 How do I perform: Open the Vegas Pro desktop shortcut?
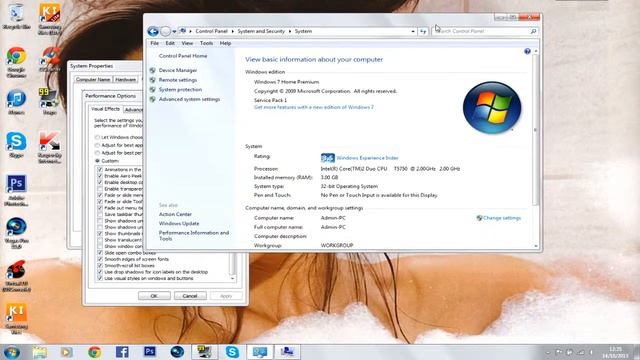pos(16,233)
